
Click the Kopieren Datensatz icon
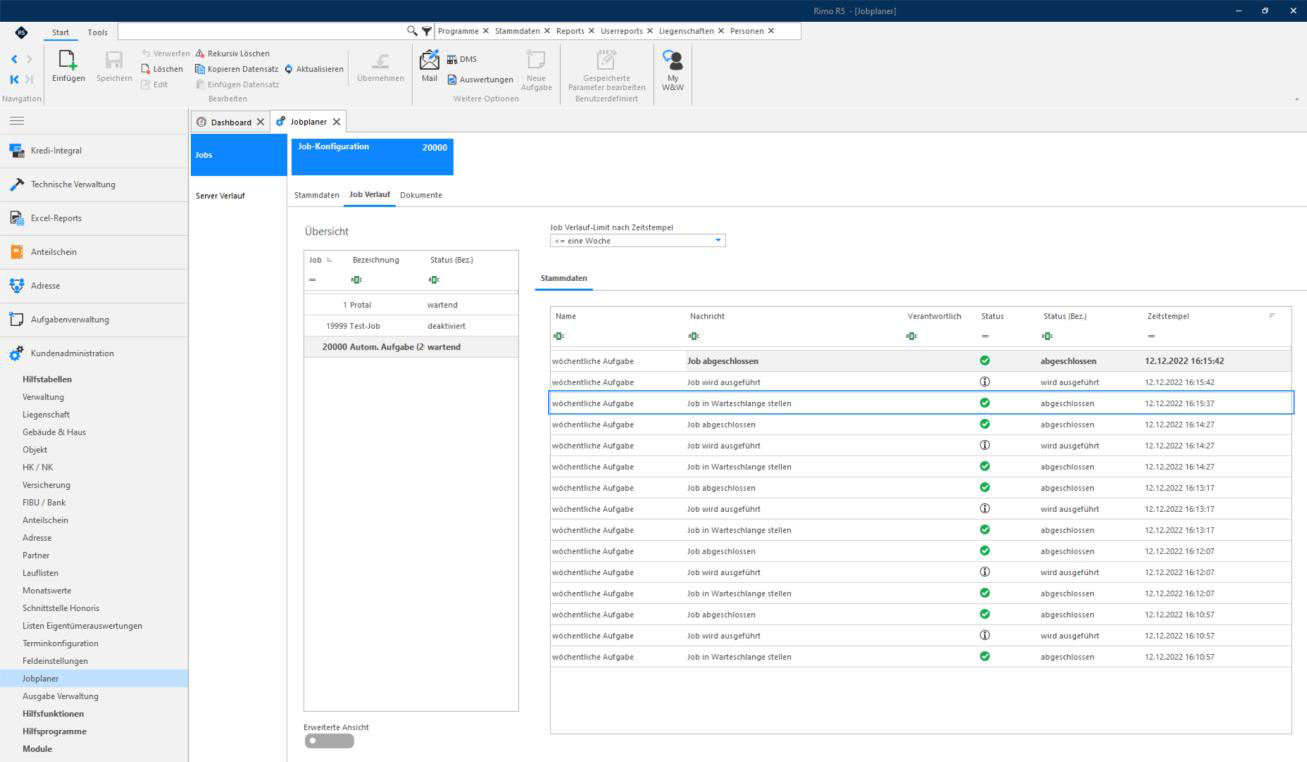200,69
